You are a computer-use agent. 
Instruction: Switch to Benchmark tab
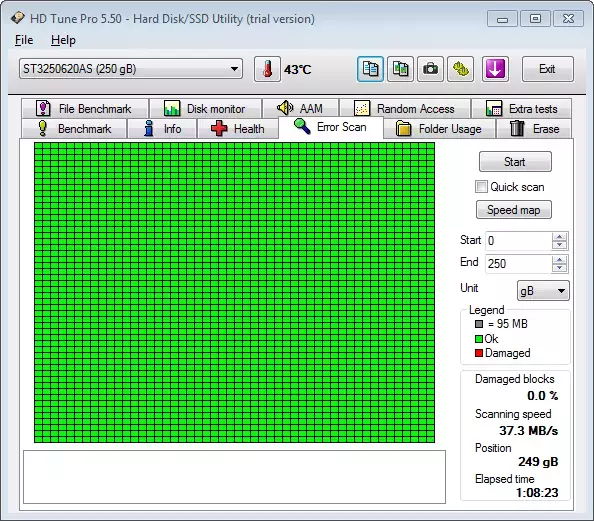[x=74, y=129]
